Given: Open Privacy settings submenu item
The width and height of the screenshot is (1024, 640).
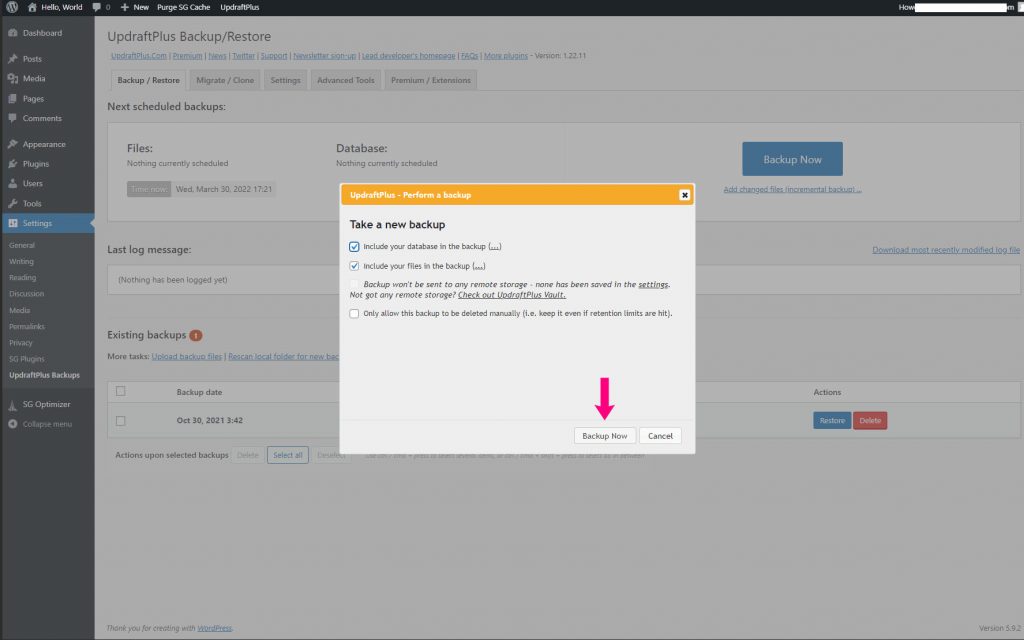Looking at the screenshot, I should click(x=20, y=343).
